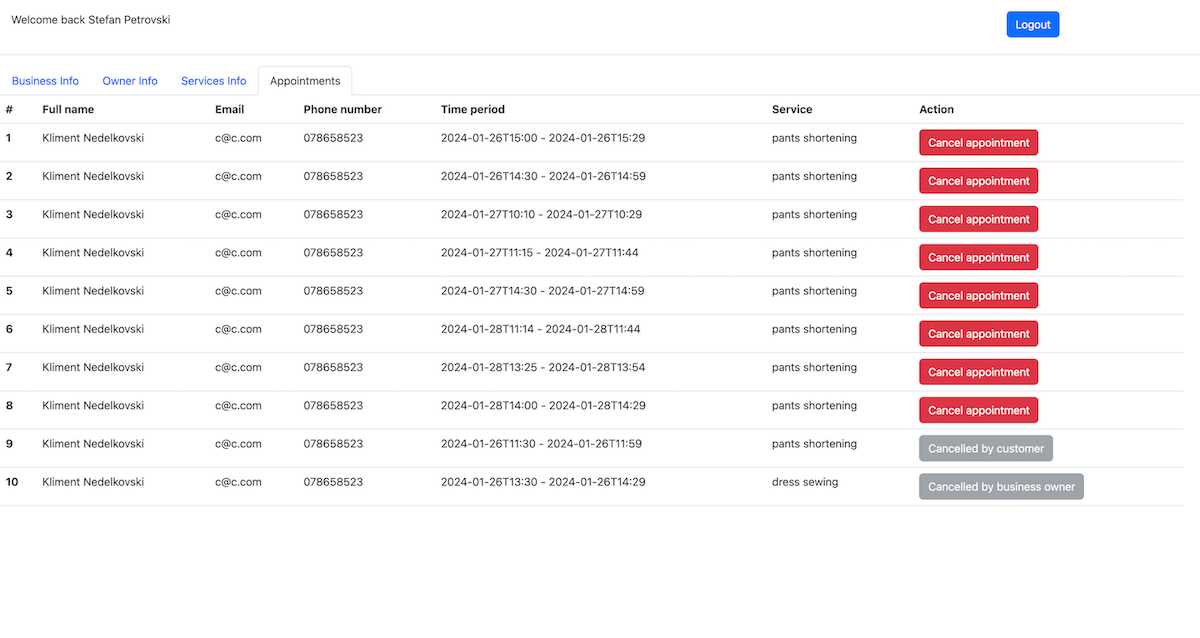Image resolution: width=1200 pixels, height=638 pixels.
Task: Cancel the 2024-01-28T11:14 appointment
Action: 978,334
